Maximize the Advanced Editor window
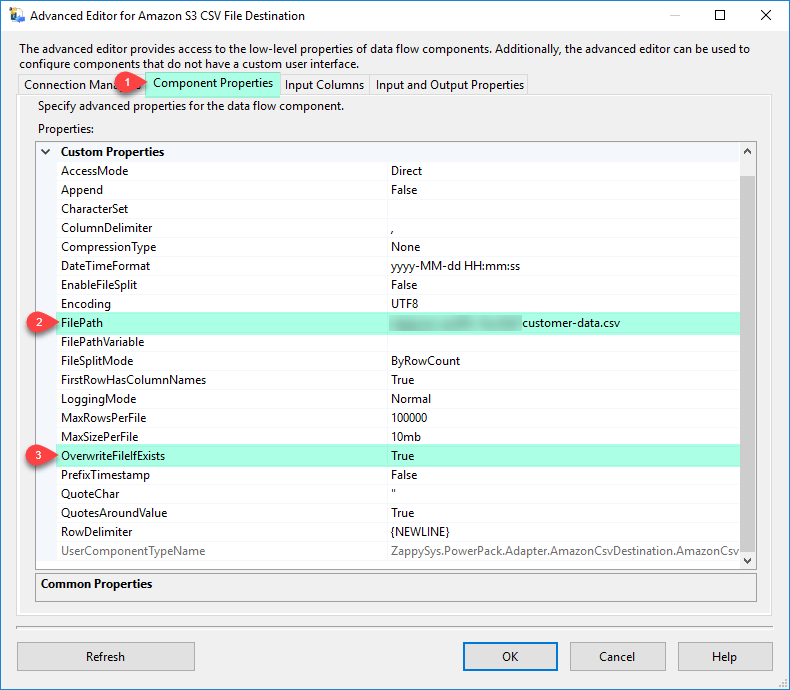 [720, 15]
